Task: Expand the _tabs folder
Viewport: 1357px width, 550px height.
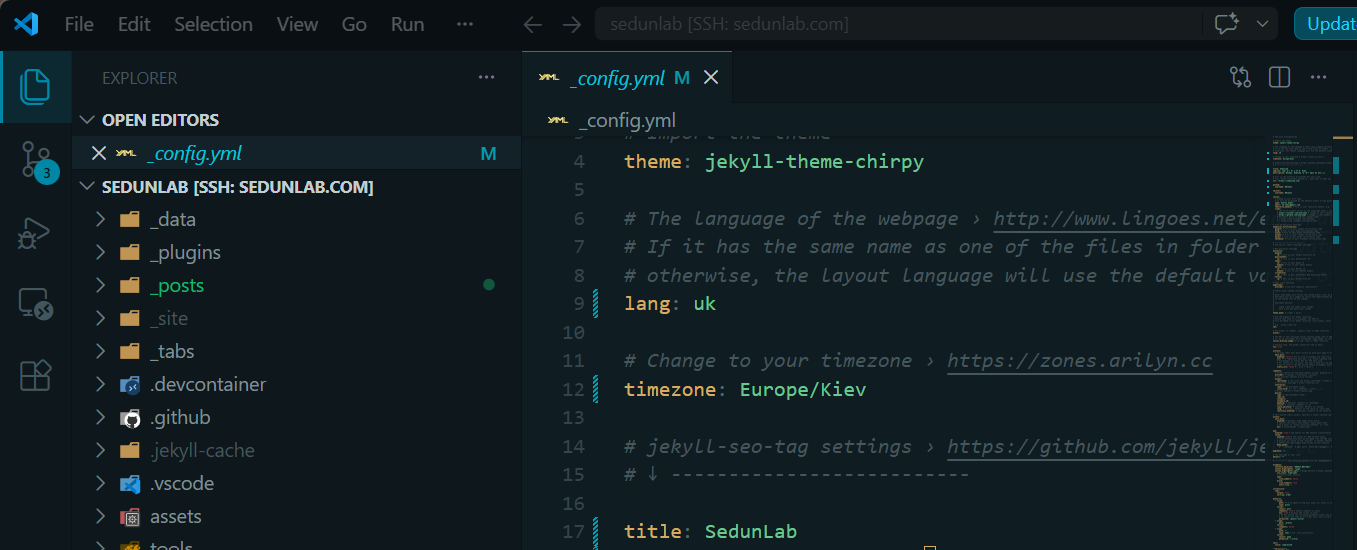Action: pos(100,351)
